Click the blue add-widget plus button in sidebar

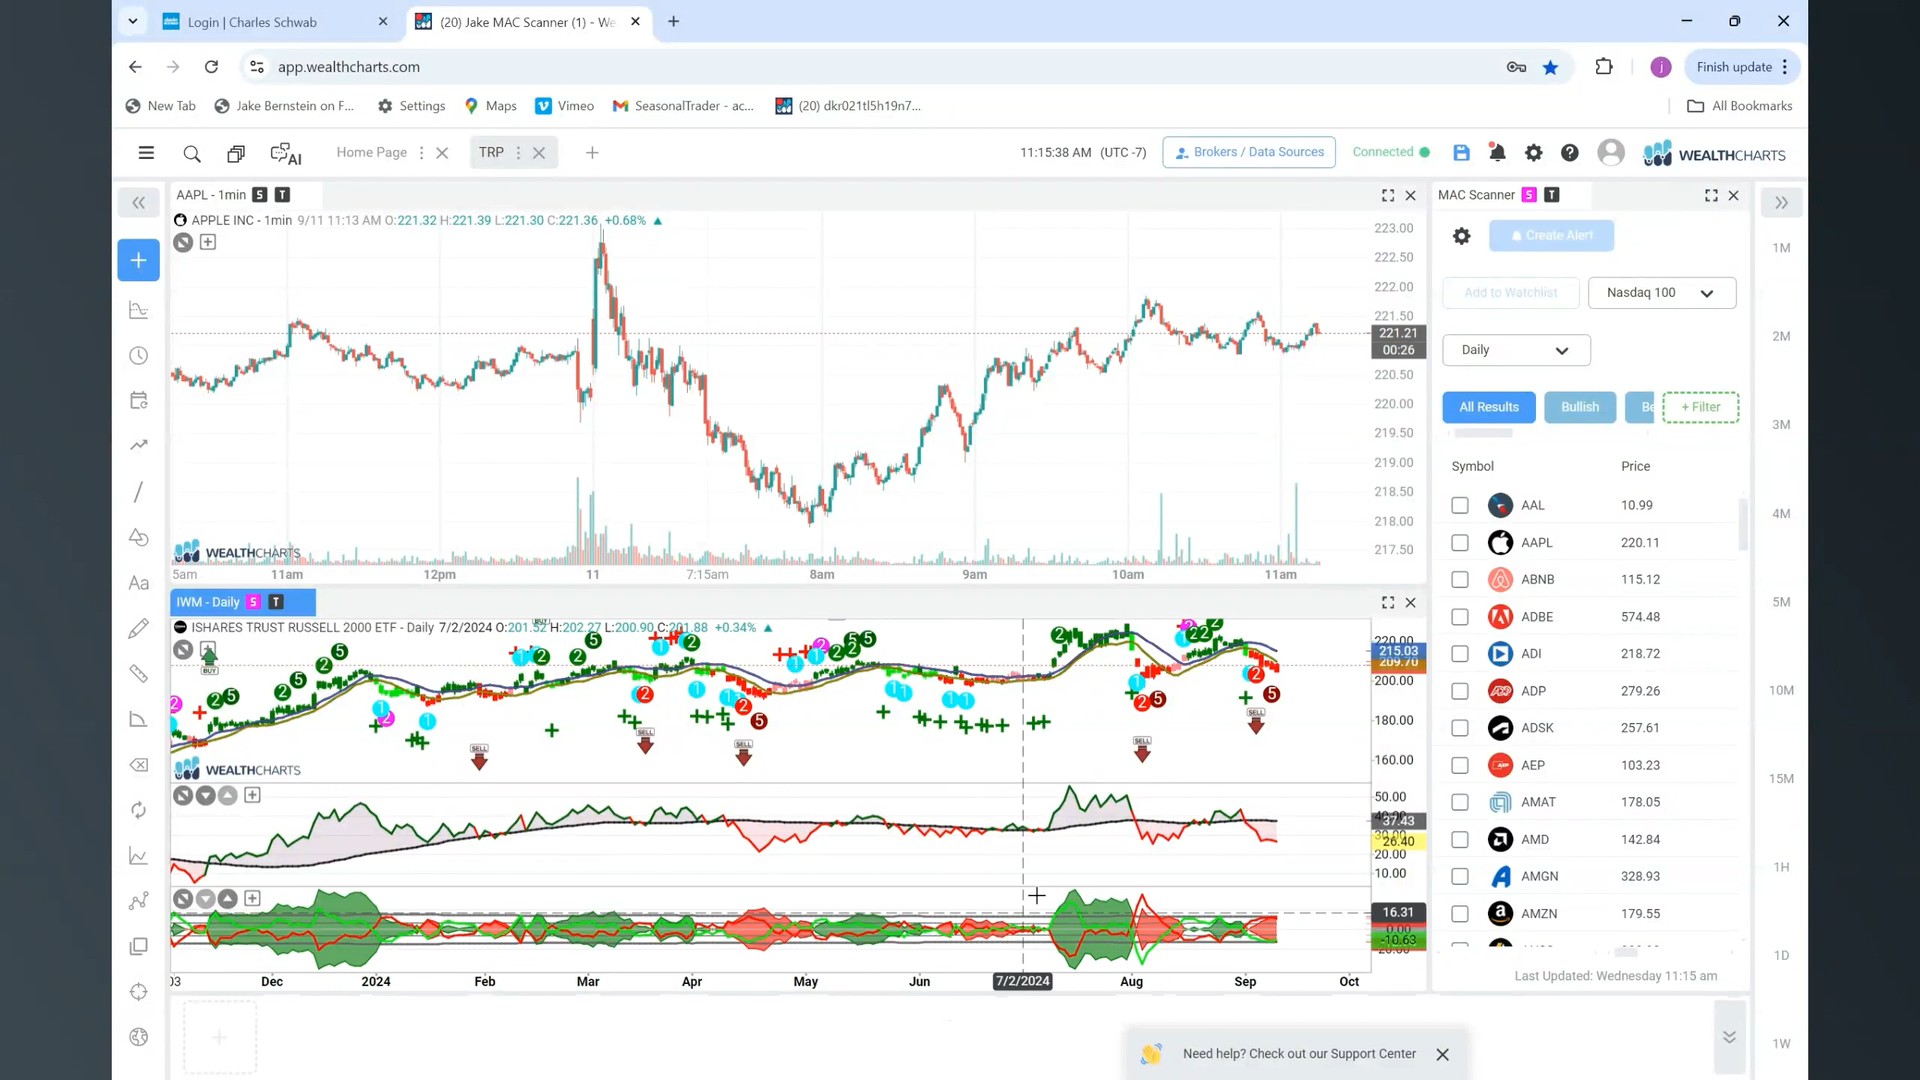[138, 260]
